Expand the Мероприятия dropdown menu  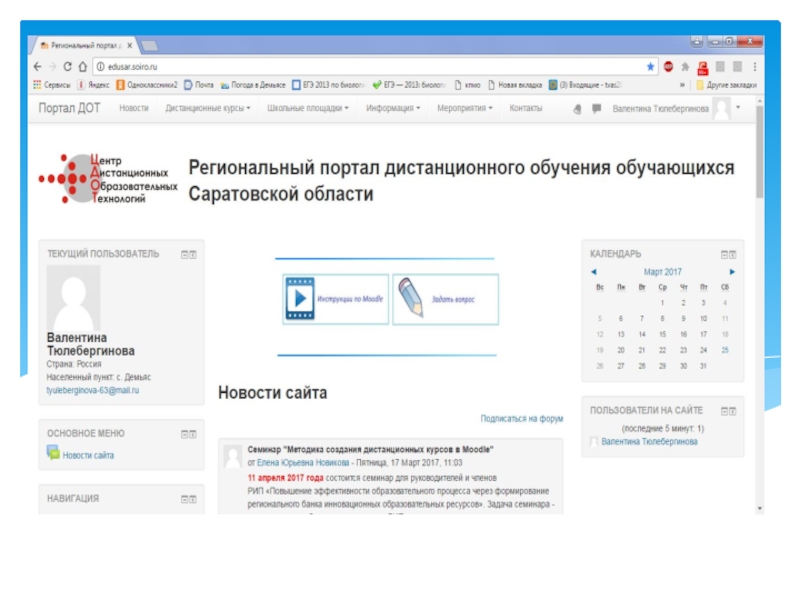pyautogui.click(x=465, y=108)
